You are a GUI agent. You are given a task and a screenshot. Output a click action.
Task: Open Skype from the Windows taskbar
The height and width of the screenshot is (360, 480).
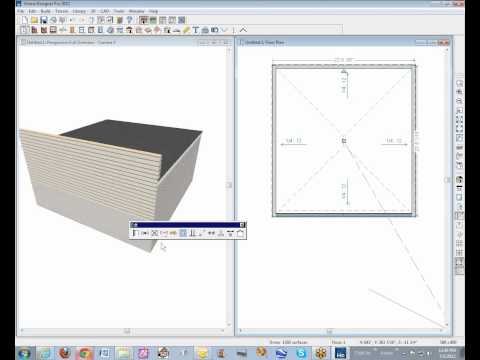pos(301,353)
